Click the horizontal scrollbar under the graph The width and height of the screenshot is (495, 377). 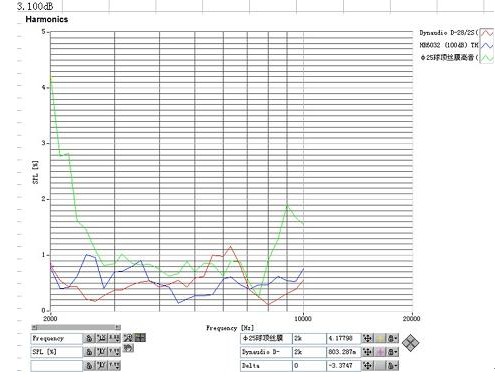coord(76,327)
